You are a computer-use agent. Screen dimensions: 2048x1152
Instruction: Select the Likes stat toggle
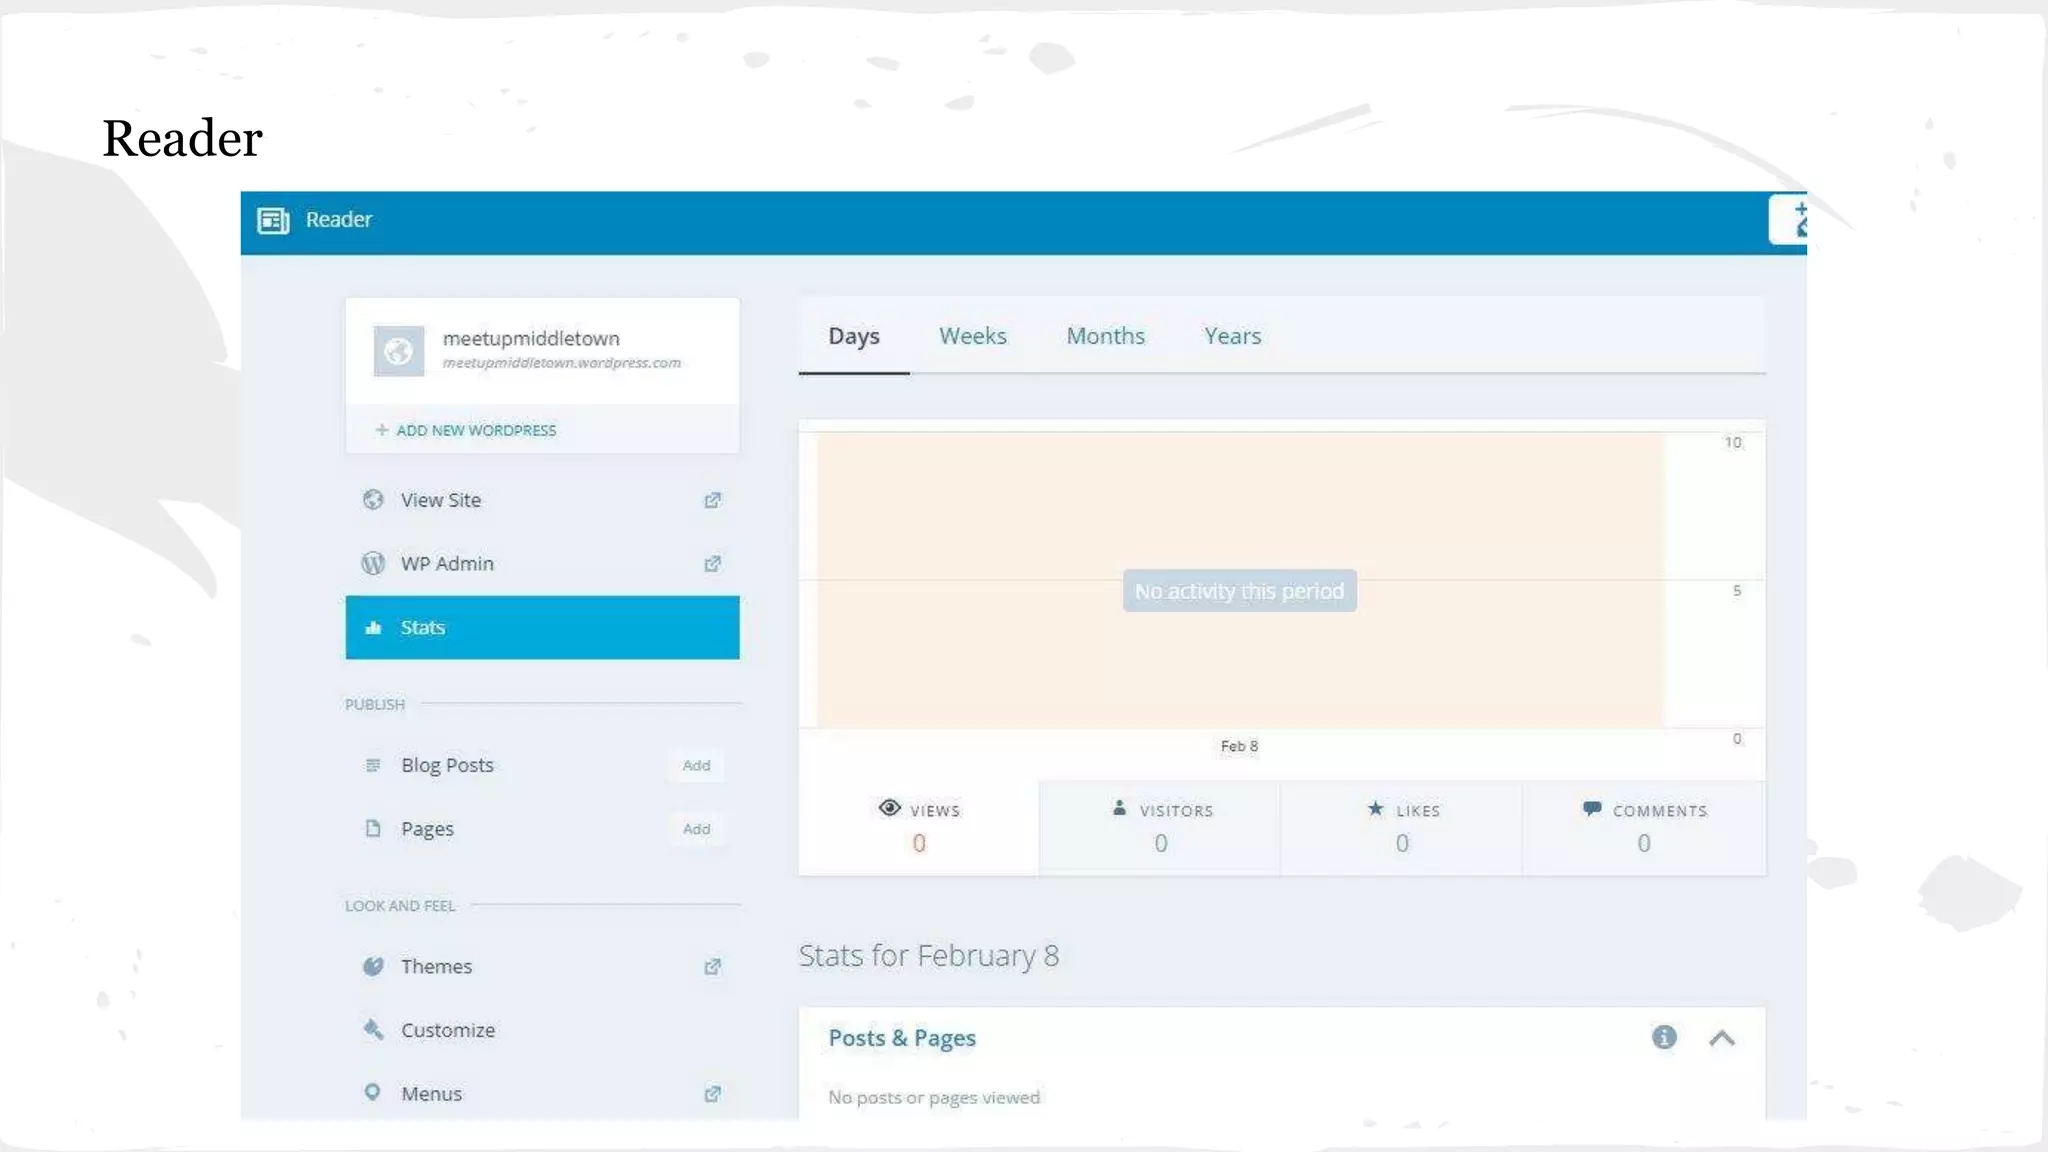click(x=1402, y=828)
